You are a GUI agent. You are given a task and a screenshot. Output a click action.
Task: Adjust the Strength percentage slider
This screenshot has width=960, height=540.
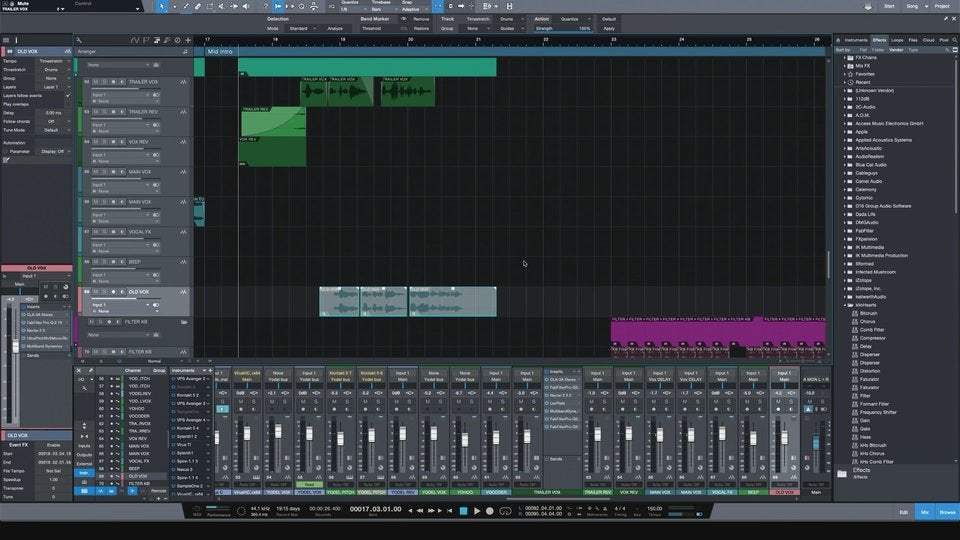pyautogui.click(x=563, y=29)
